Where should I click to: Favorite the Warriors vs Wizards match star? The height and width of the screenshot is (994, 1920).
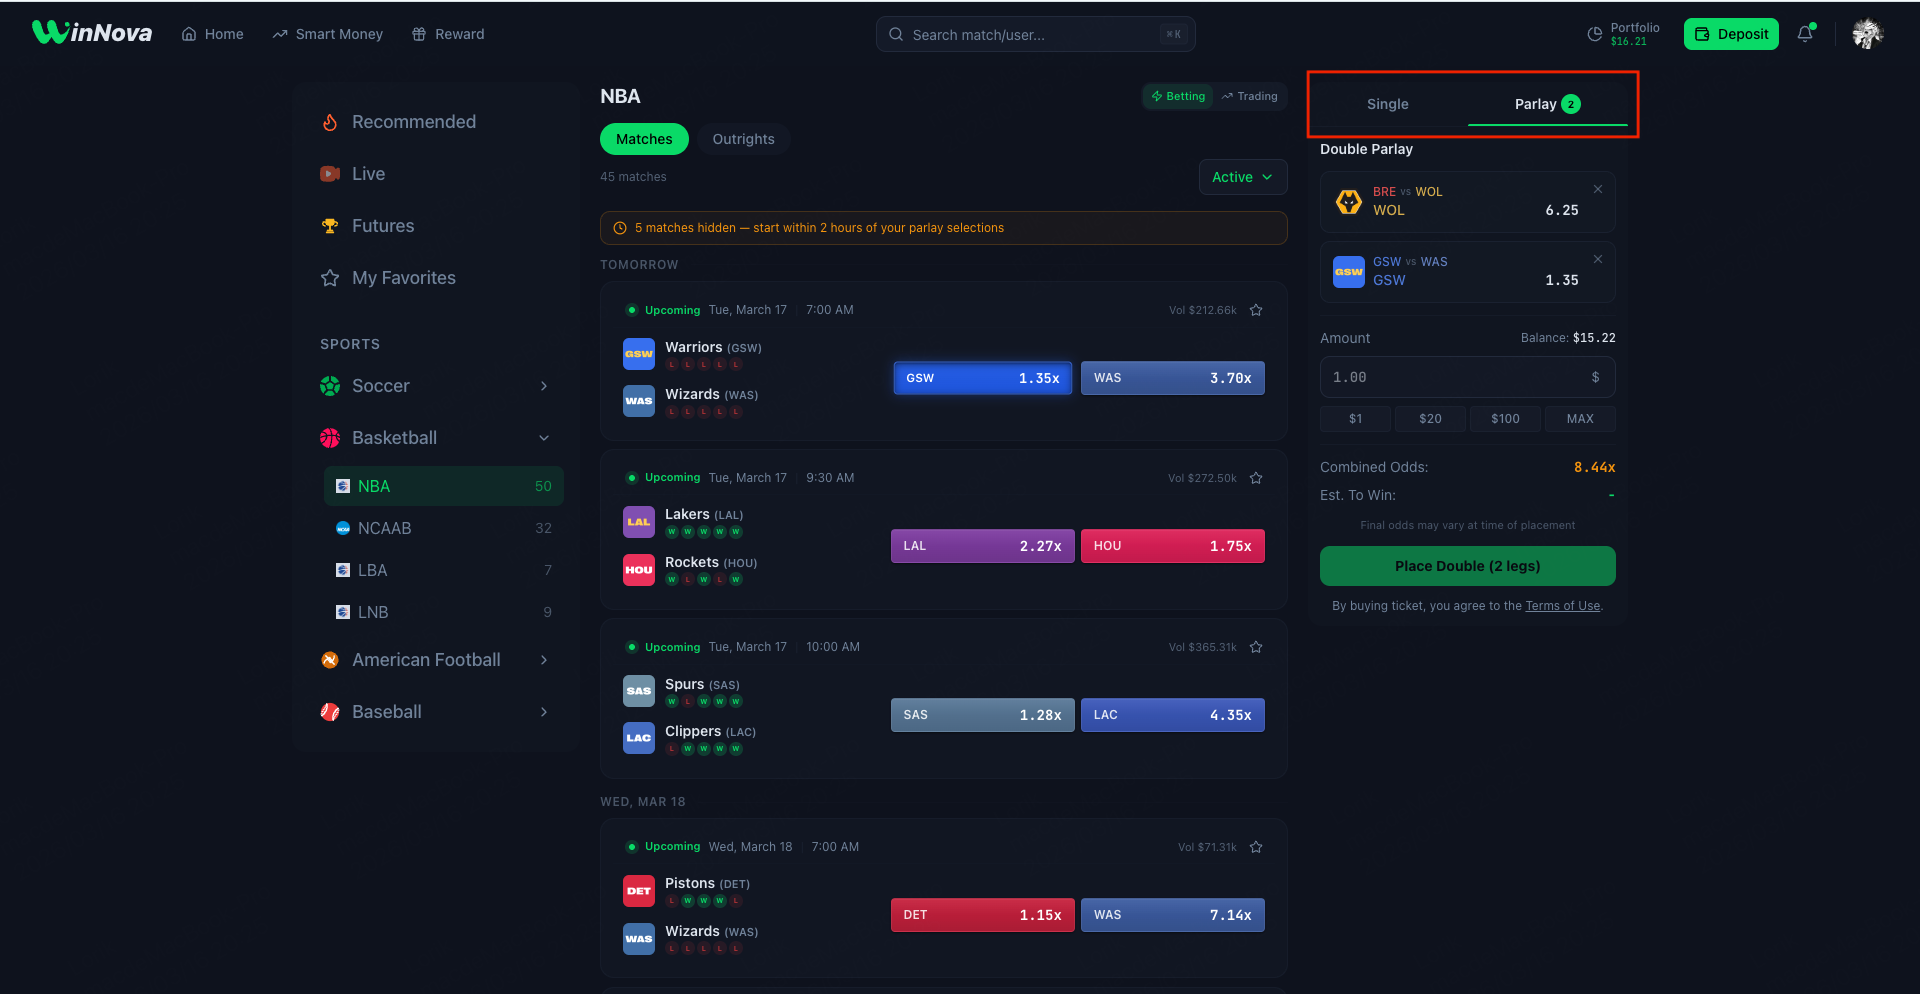point(1256,310)
